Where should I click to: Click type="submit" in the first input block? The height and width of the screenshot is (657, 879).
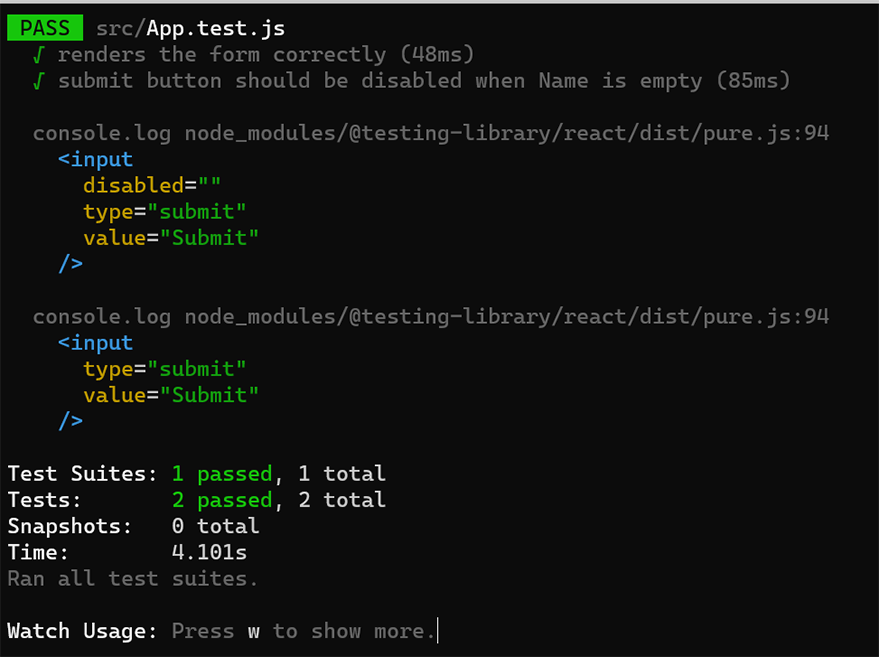click(x=165, y=212)
